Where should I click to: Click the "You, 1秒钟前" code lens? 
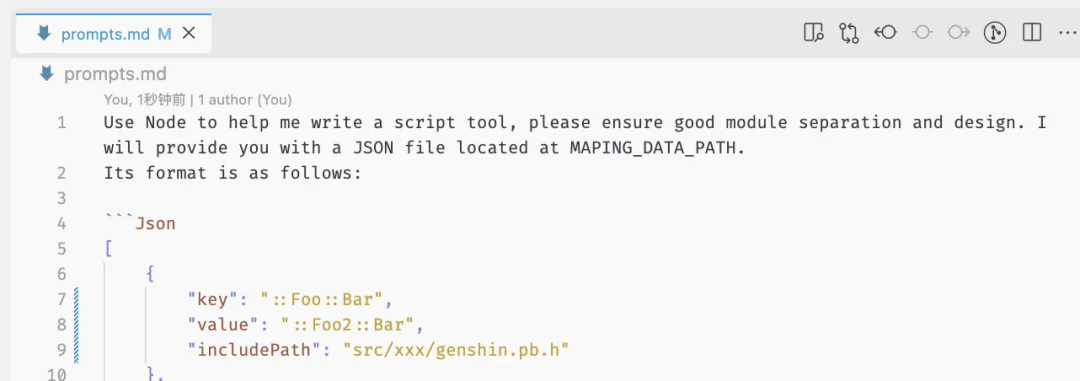(145, 100)
